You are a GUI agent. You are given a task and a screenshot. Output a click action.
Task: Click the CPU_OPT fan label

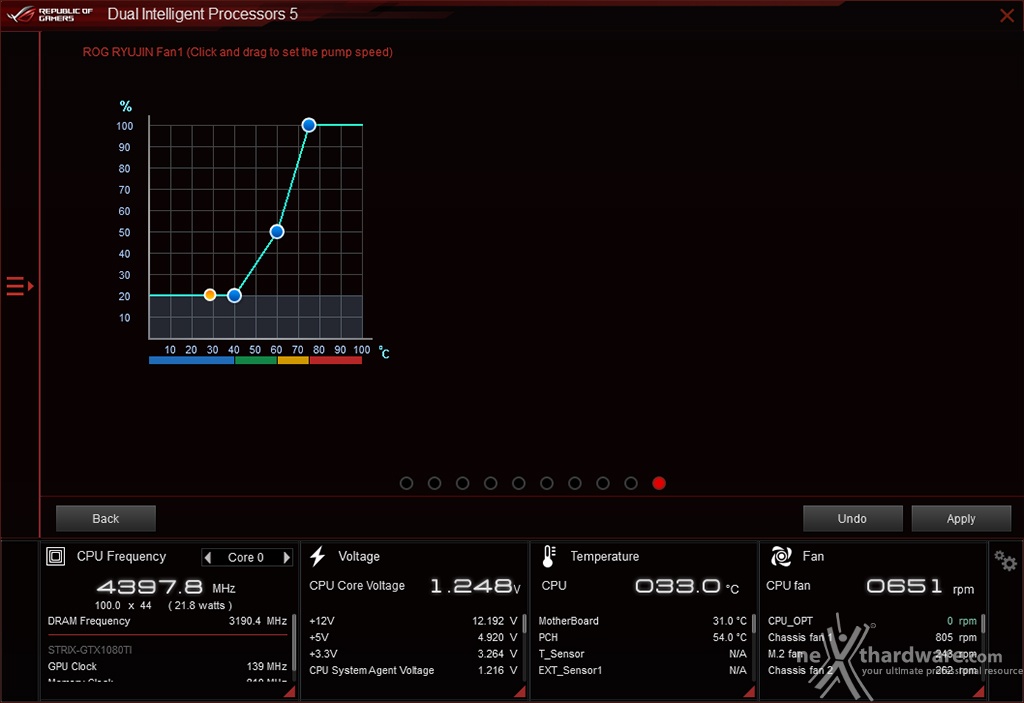(790, 621)
